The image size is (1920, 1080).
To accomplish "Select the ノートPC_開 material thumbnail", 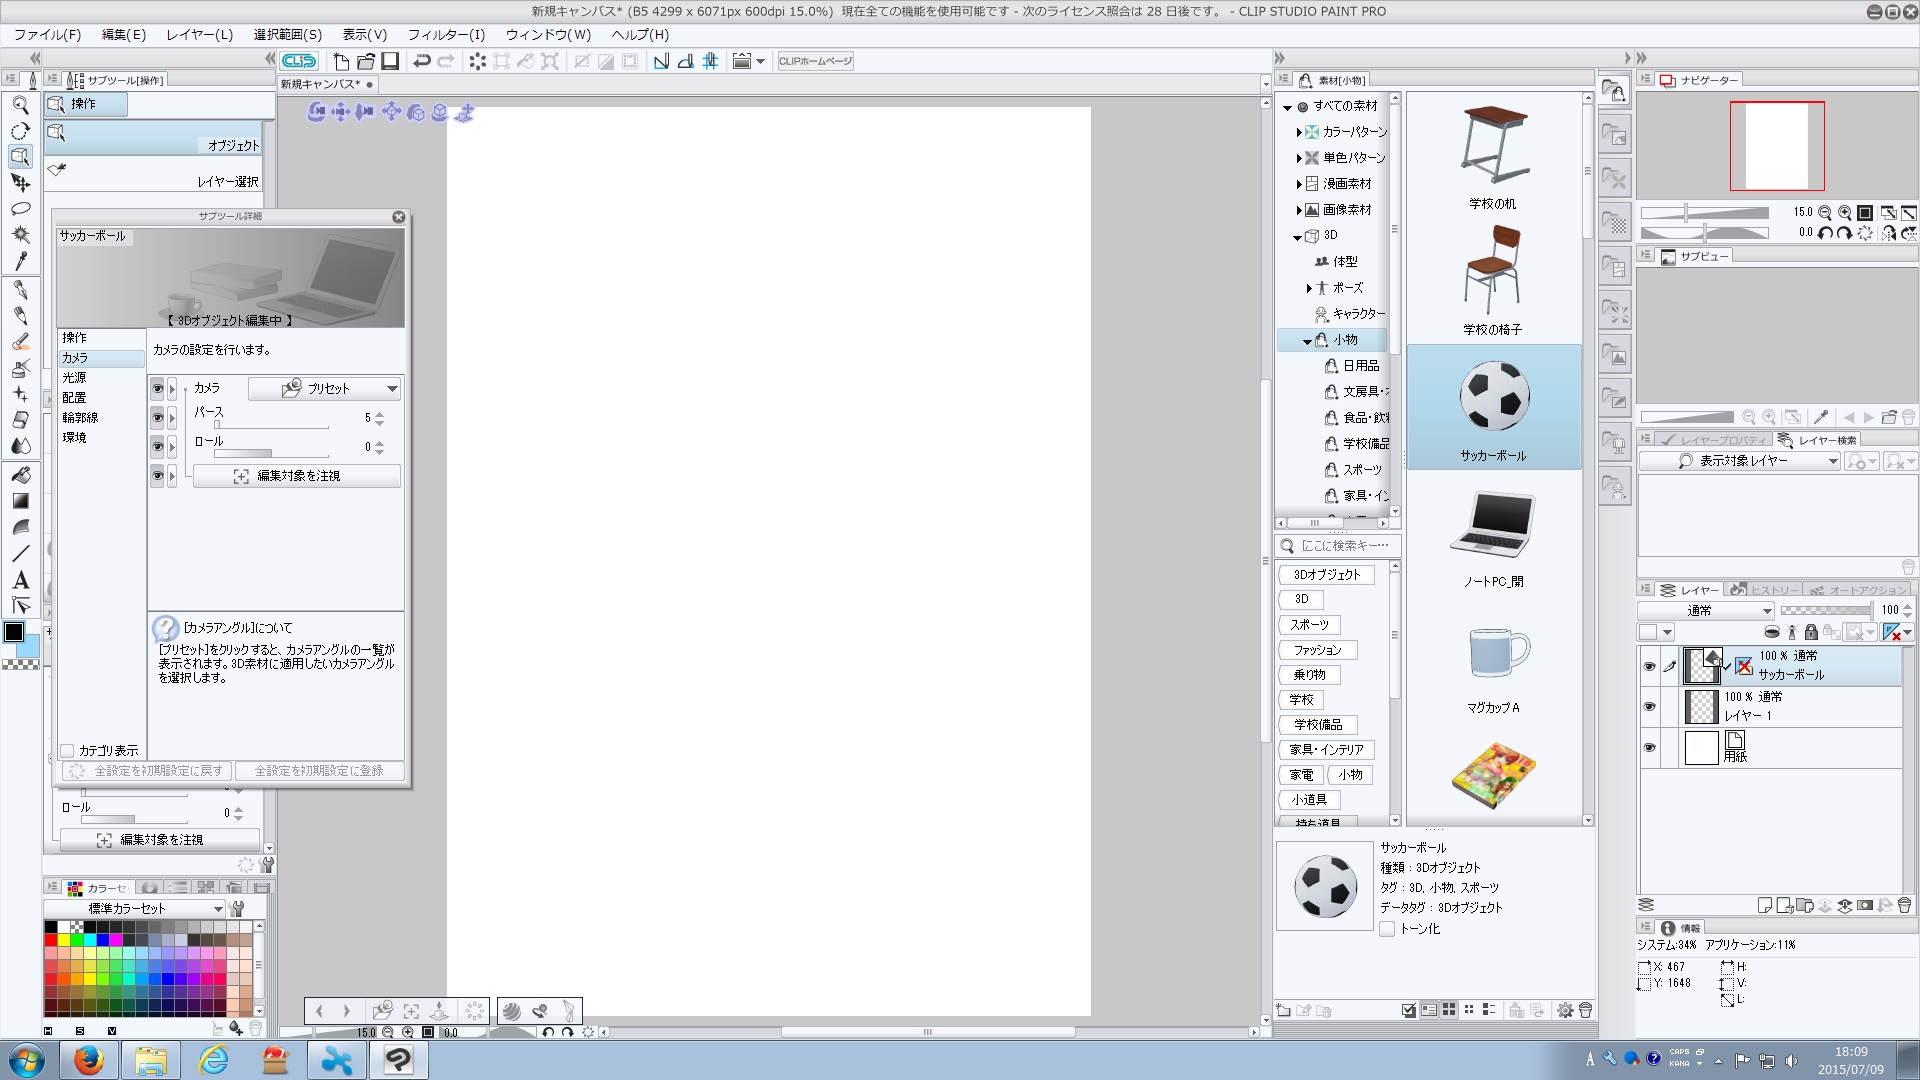I will (1493, 525).
